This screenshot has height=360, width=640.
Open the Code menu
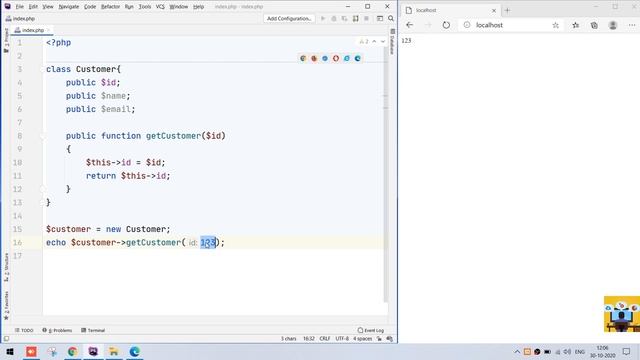90,7
